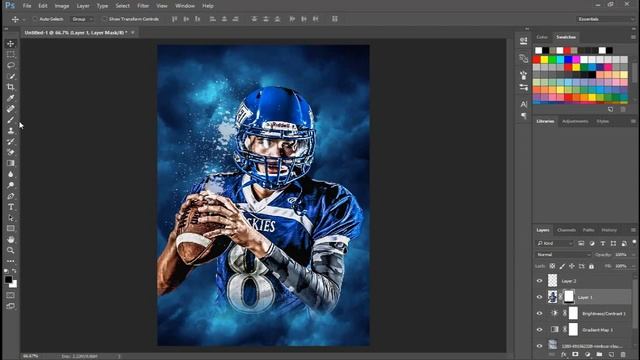The height and width of the screenshot is (360, 640).
Task: Select the History Brush tool
Action: click(x=11, y=142)
